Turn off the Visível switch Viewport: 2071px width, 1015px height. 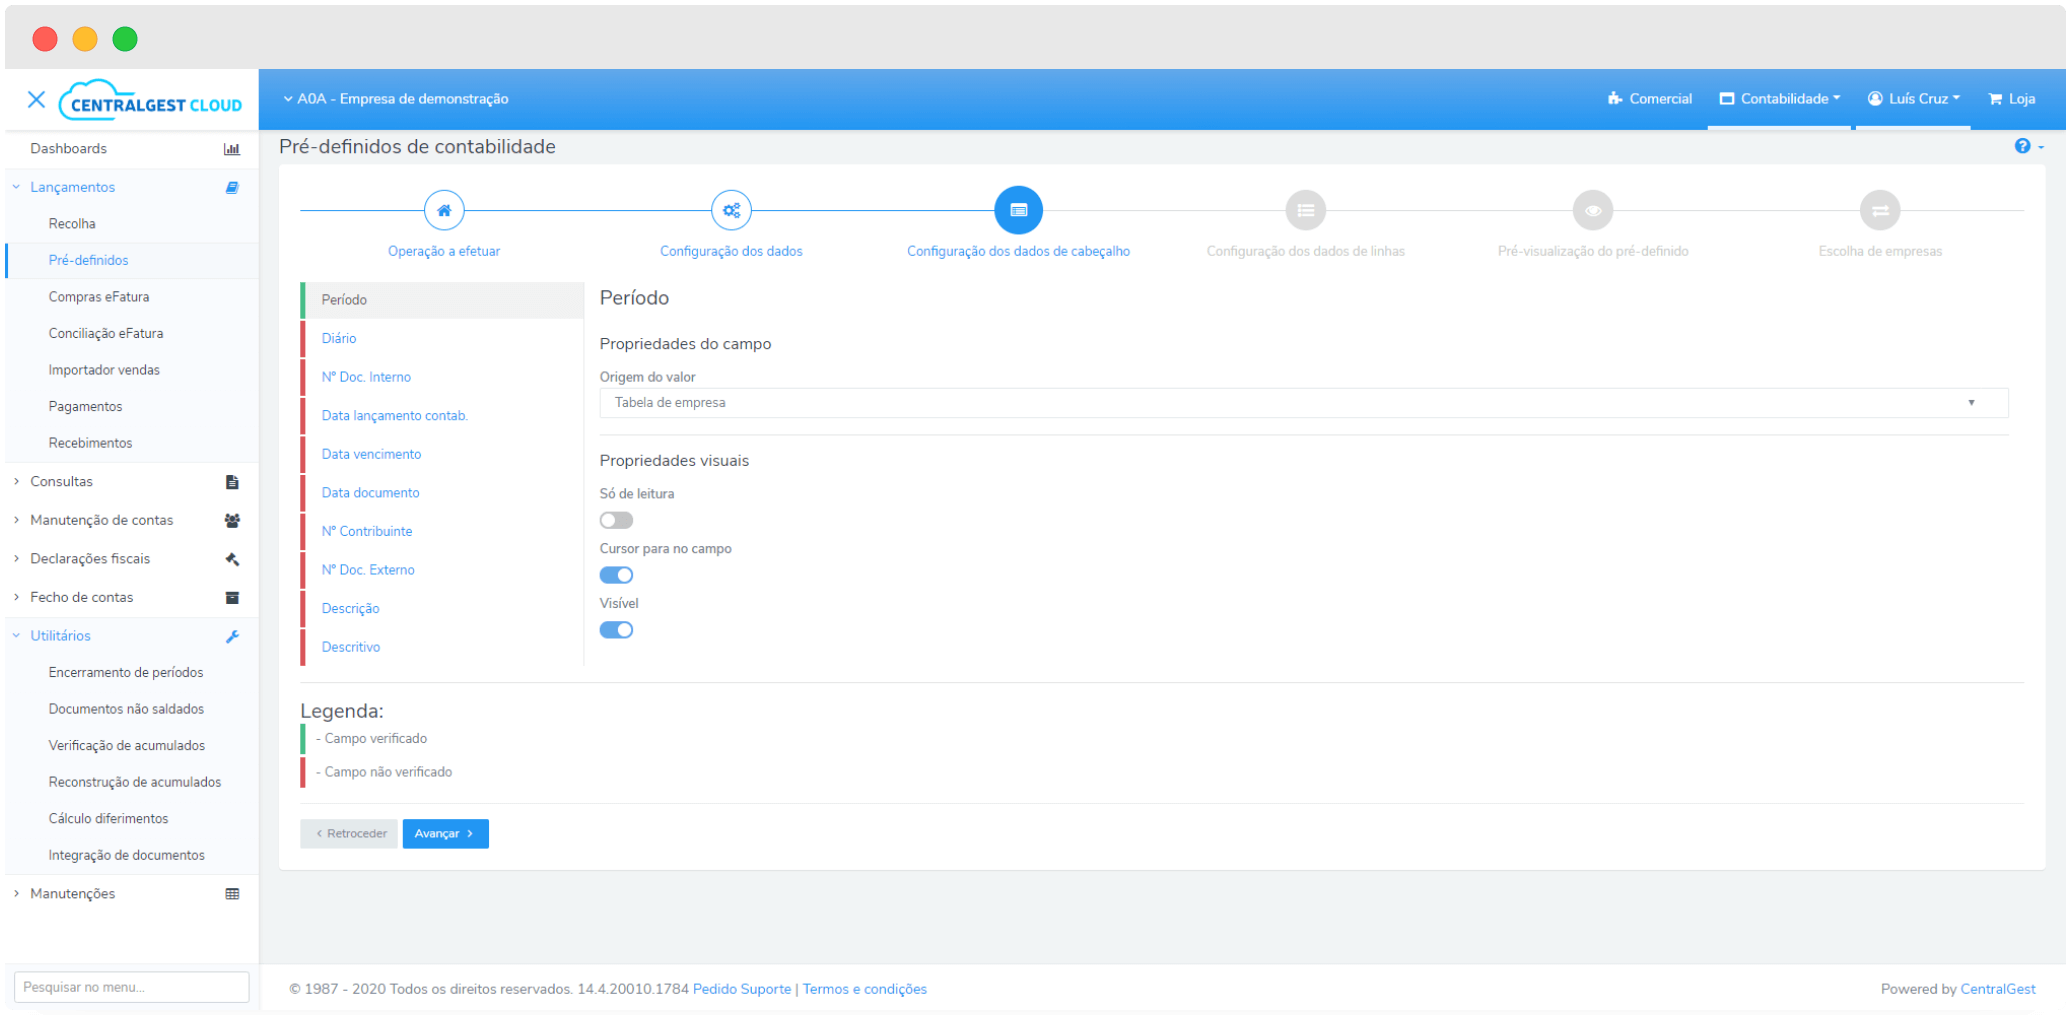tap(616, 630)
